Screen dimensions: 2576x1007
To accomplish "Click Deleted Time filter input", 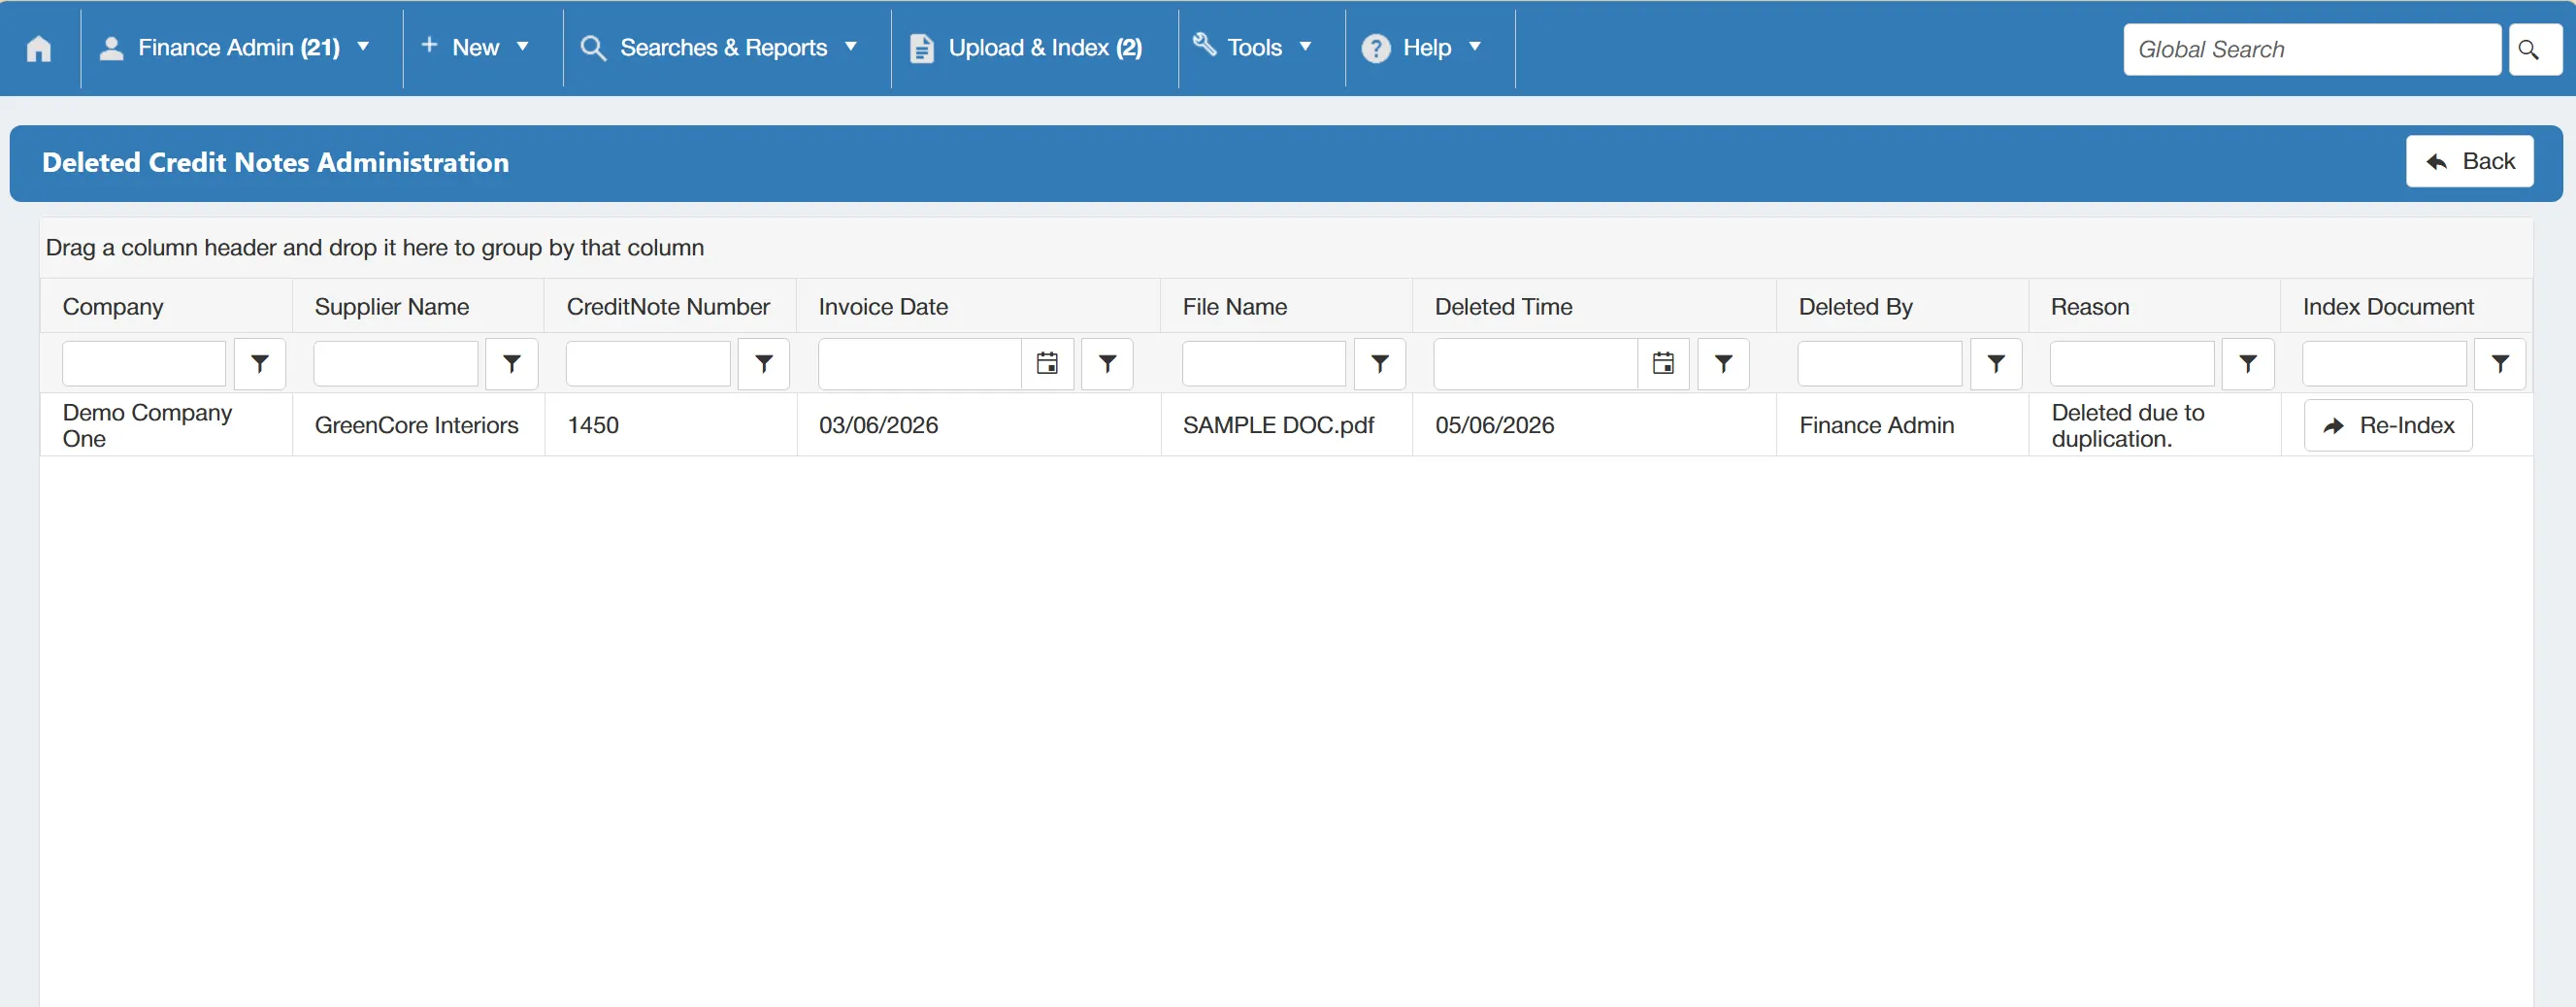I will click(1536, 364).
